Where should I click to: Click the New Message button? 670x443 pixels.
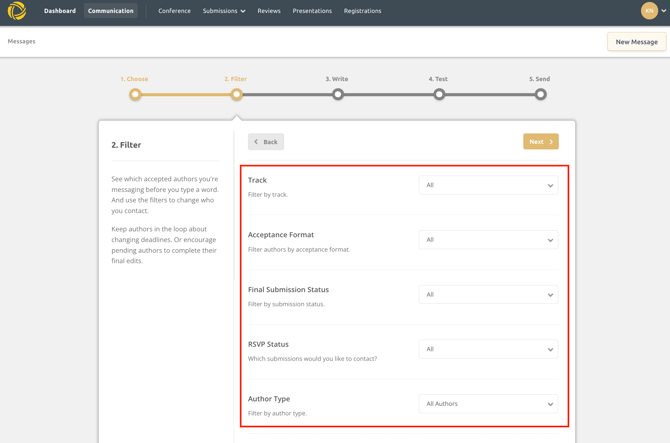636,42
